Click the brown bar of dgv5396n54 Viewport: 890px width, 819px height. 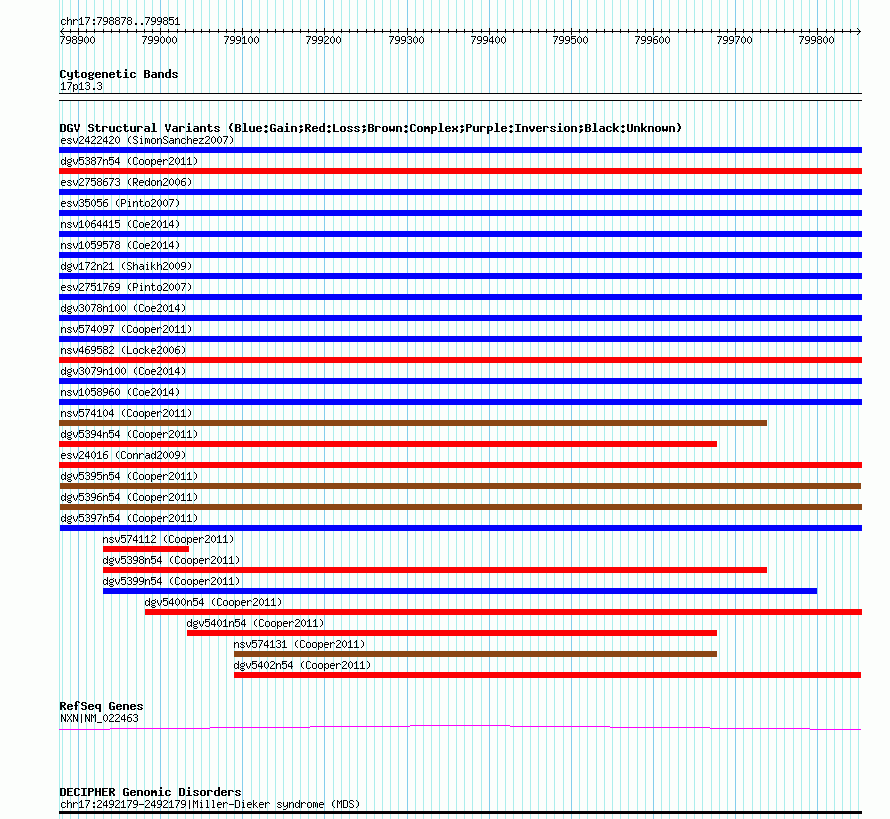460,507
